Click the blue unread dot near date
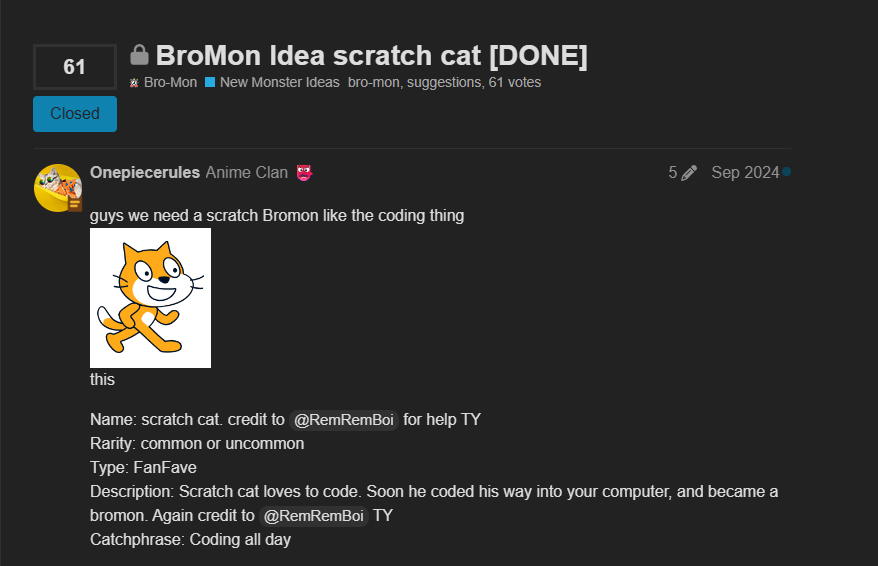The height and width of the screenshot is (566, 878). point(786,172)
